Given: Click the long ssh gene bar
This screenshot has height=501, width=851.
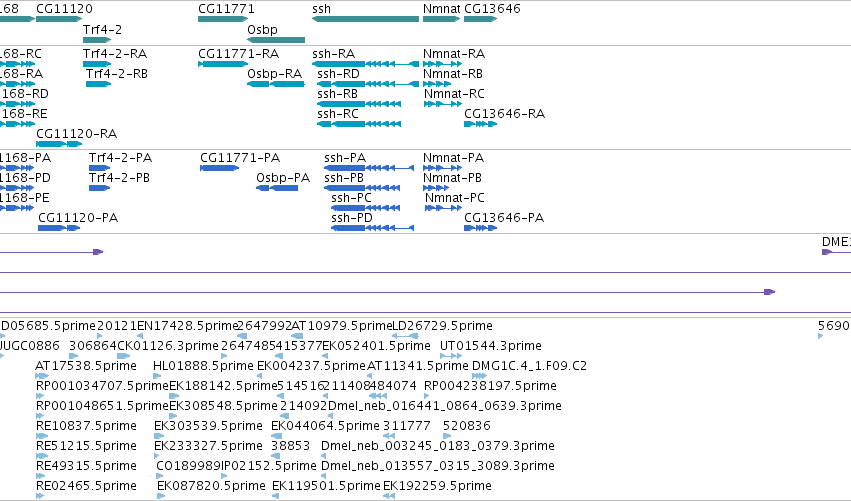Looking at the screenshot, I should click(365, 19).
